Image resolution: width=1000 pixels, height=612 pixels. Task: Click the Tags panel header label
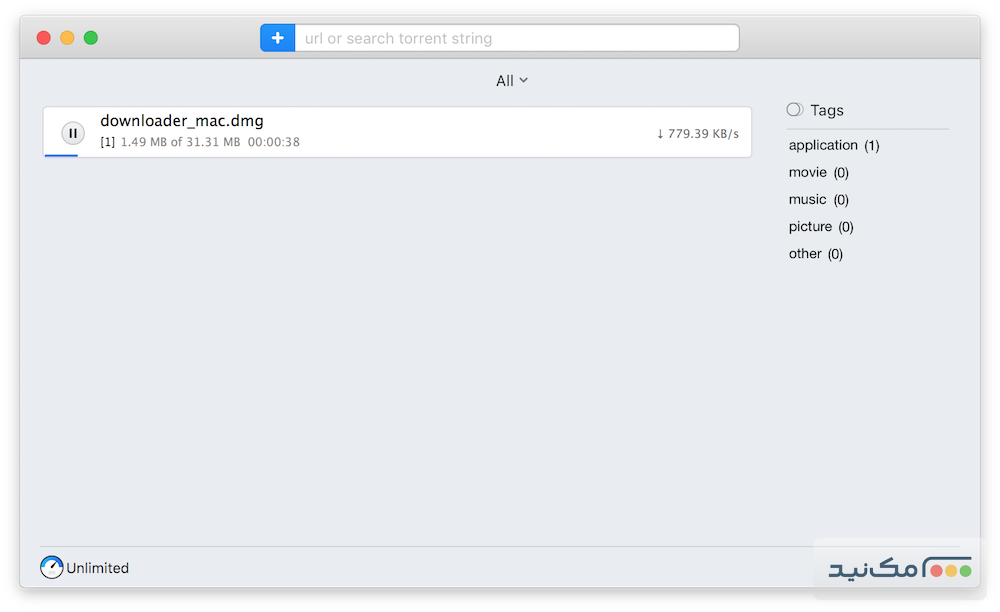[x=827, y=110]
